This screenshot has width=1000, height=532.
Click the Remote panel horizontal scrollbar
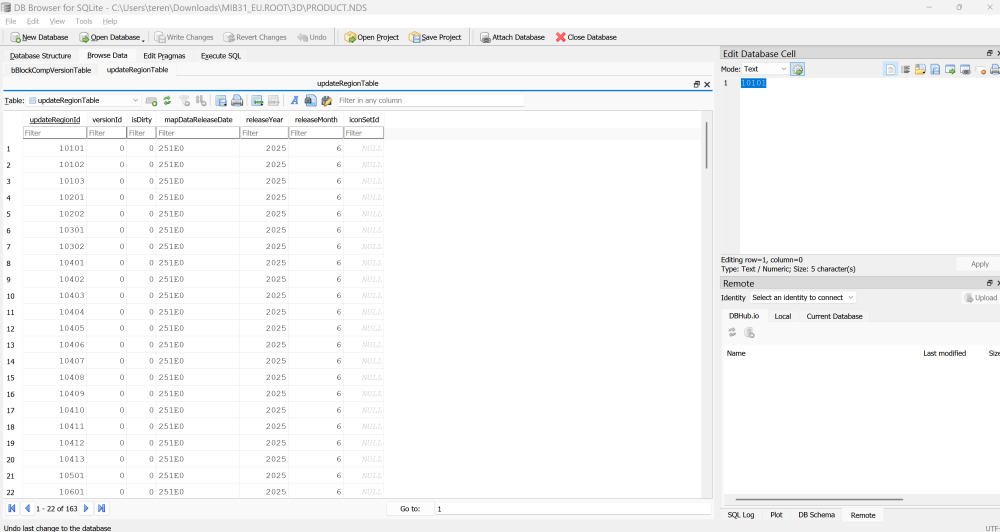pyautogui.click(x=819, y=499)
